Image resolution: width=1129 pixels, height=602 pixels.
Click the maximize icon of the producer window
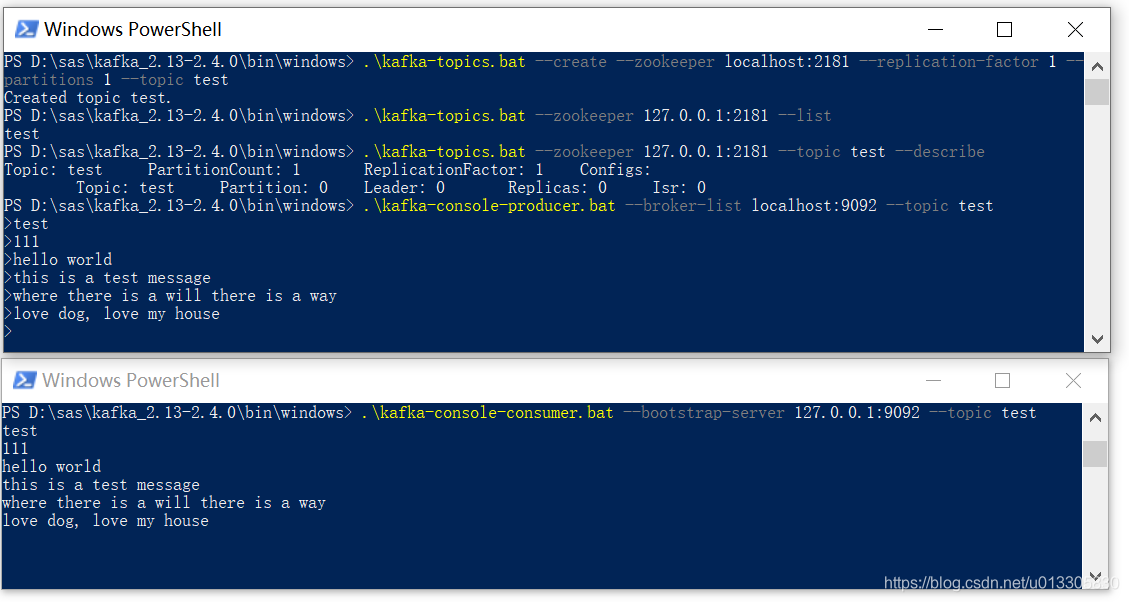1004,29
